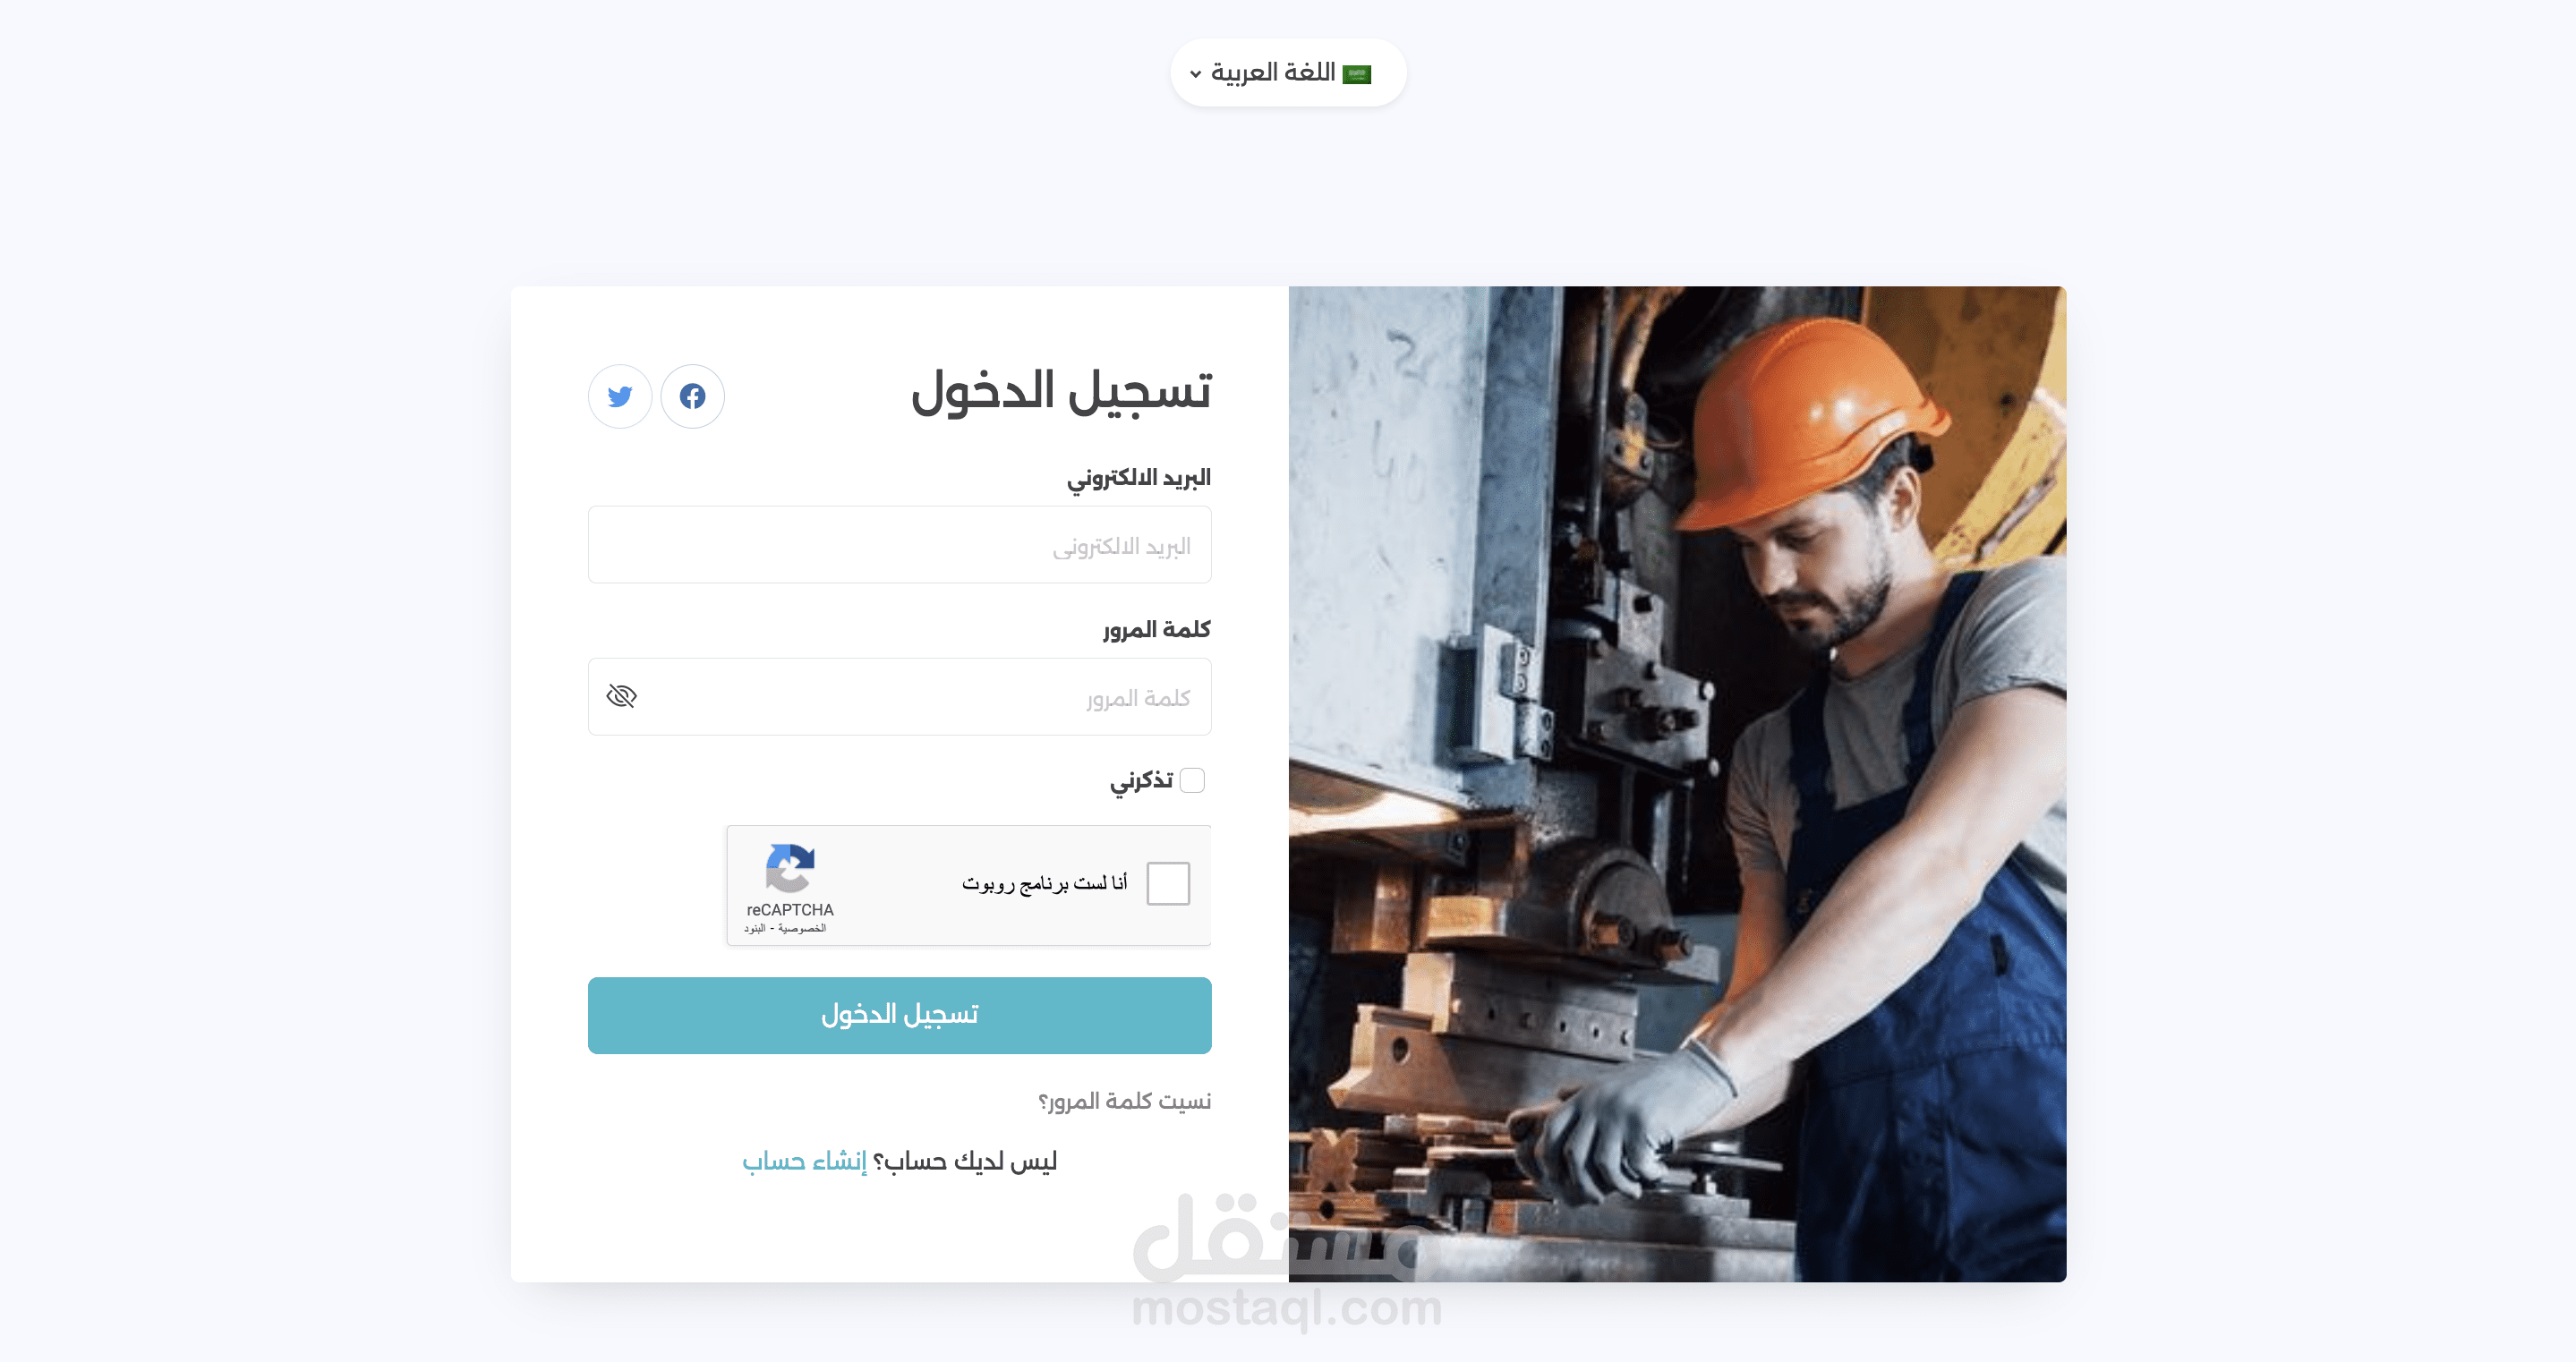Viewport: 2576px width, 1362px height.
Task: Click the bold كلمة المرور field label
Action: pyautogui.click(x=1157, y=629)
